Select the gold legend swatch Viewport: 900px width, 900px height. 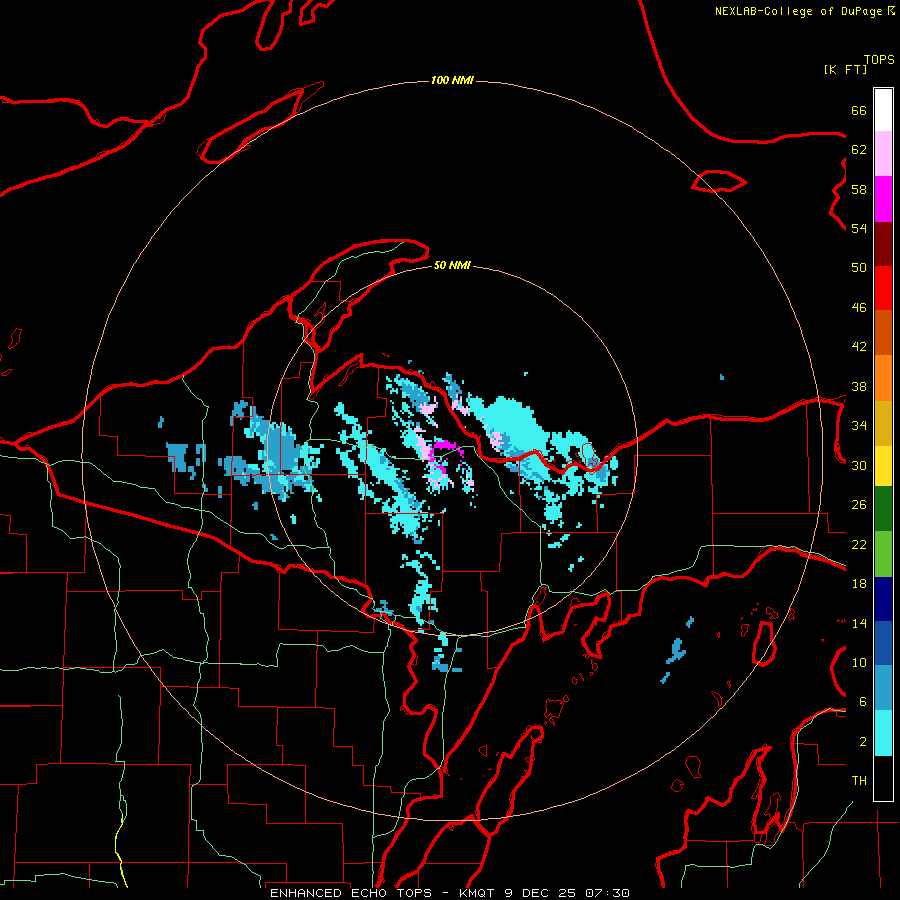coord(883,423)
